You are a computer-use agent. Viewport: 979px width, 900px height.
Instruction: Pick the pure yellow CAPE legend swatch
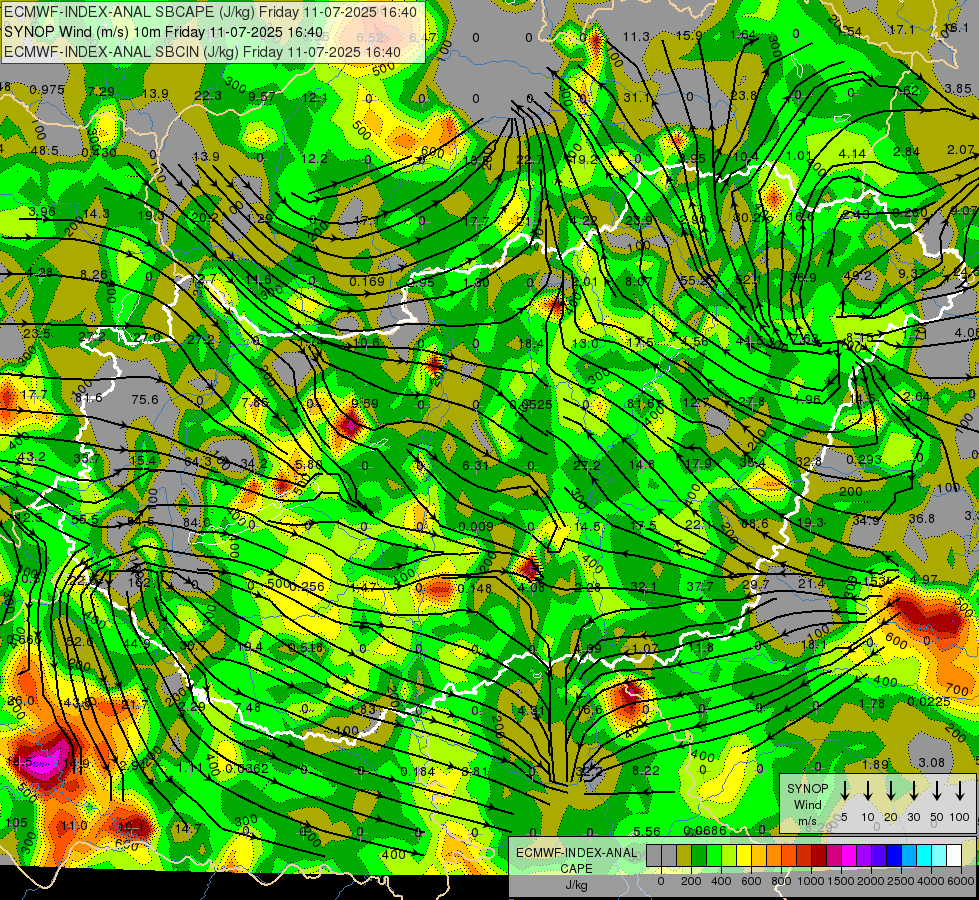(x=744, y=855)
